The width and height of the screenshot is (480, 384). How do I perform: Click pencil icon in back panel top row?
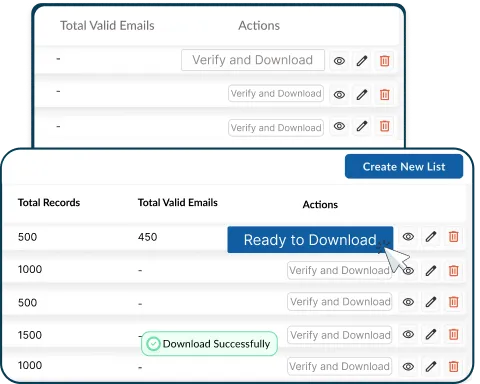[x=362, y=61]
